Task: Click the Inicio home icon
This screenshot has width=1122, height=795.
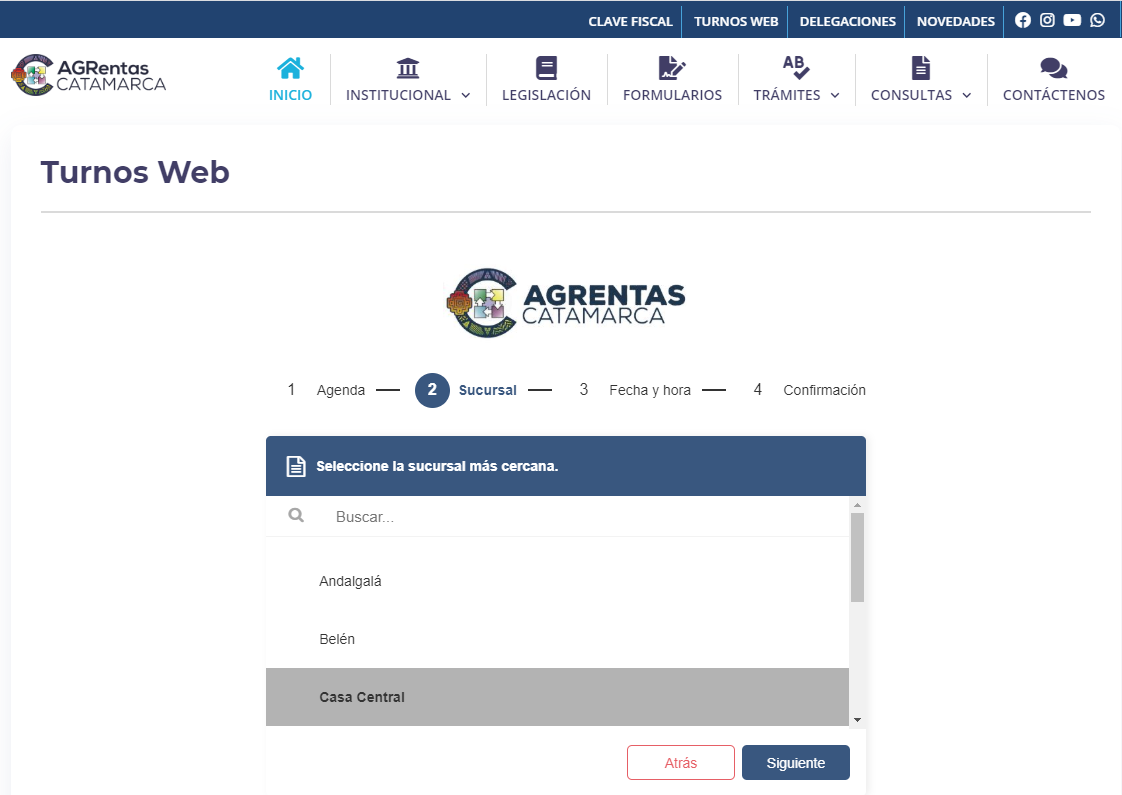Action: [291, 69]
